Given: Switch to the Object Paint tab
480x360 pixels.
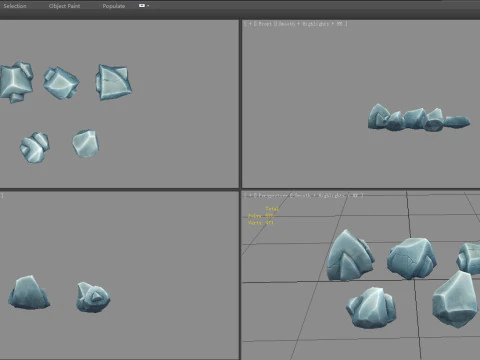Looking at the screenshot, I should pyautogui.click(x=64, y=6).
